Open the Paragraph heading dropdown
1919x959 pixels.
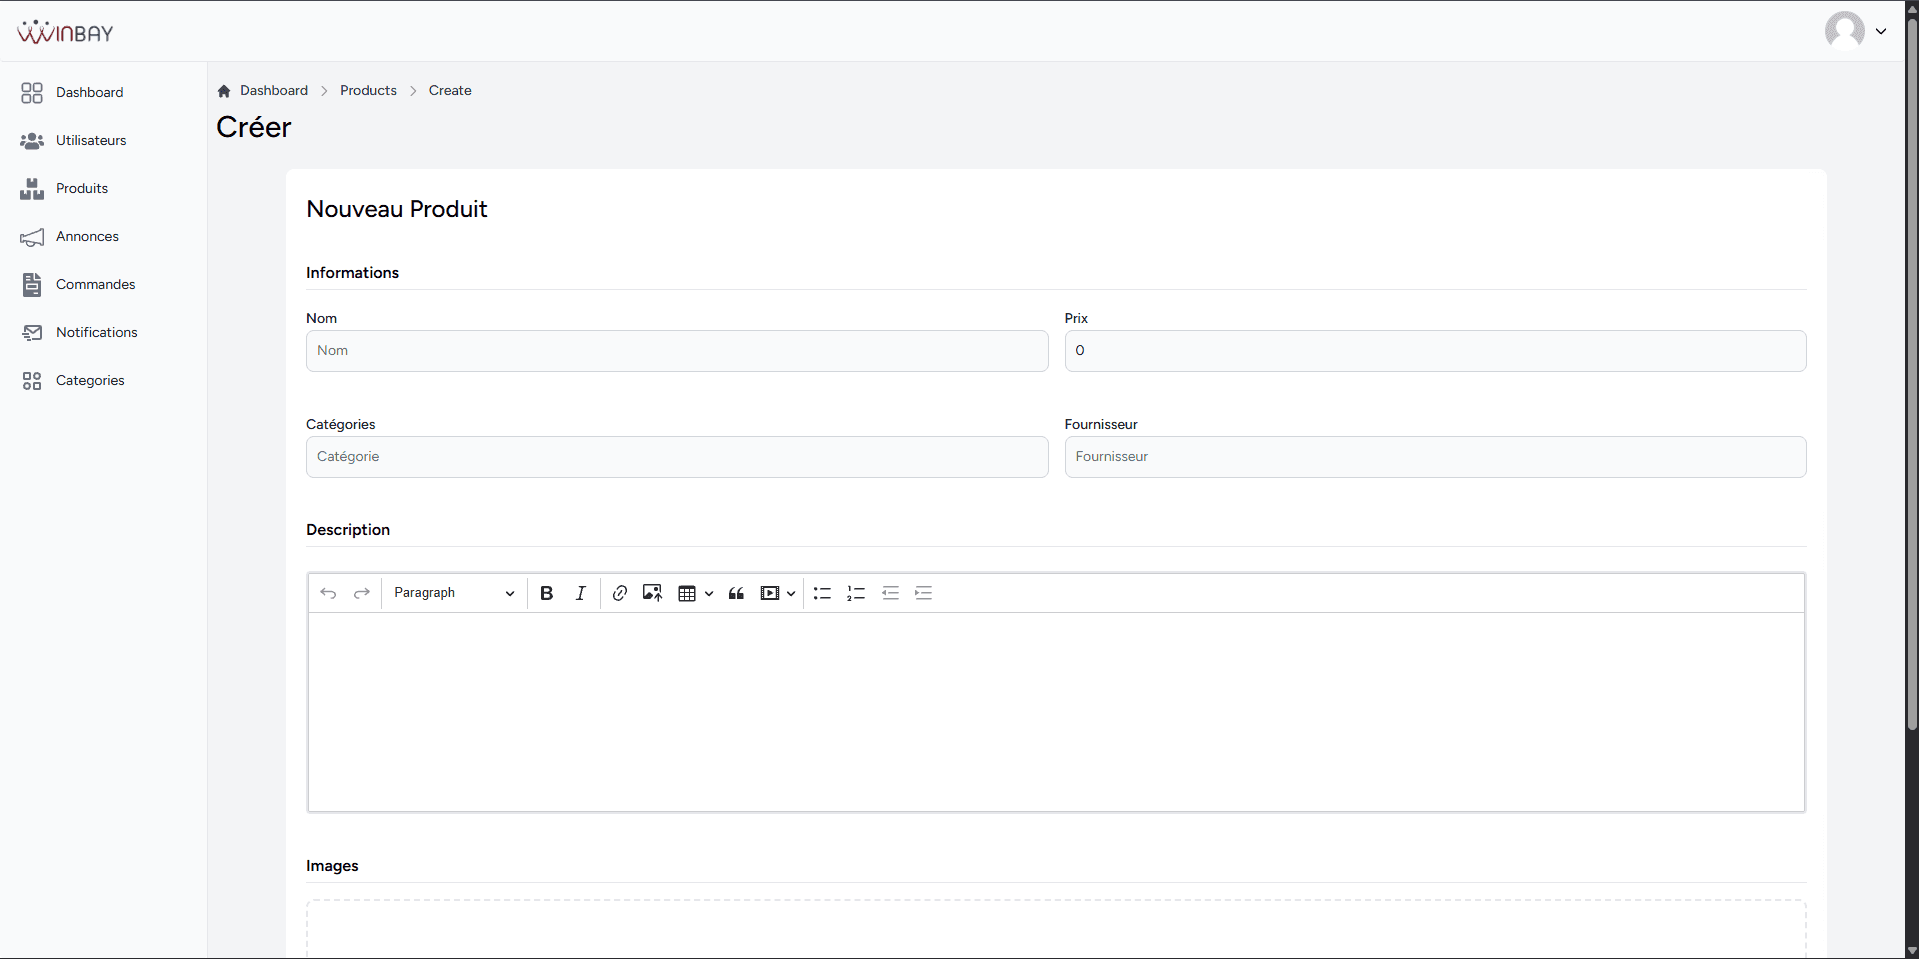[x=454, y=593]
